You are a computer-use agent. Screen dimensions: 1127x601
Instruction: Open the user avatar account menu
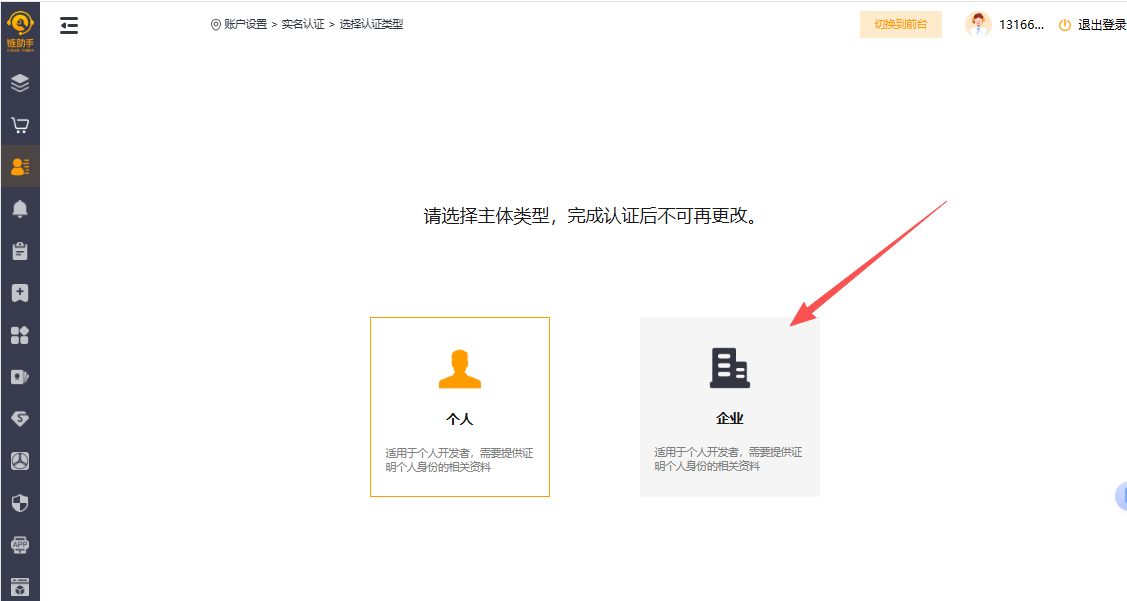[978, 25]
